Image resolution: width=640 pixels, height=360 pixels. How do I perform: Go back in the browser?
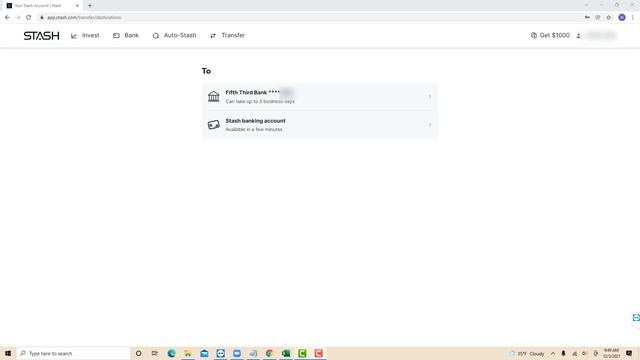pos(7,18)
